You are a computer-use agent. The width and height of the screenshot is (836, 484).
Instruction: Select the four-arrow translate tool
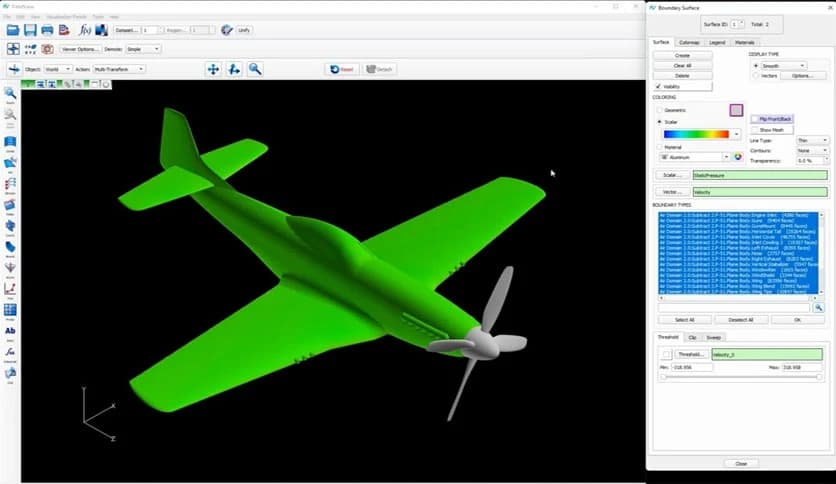213,69
